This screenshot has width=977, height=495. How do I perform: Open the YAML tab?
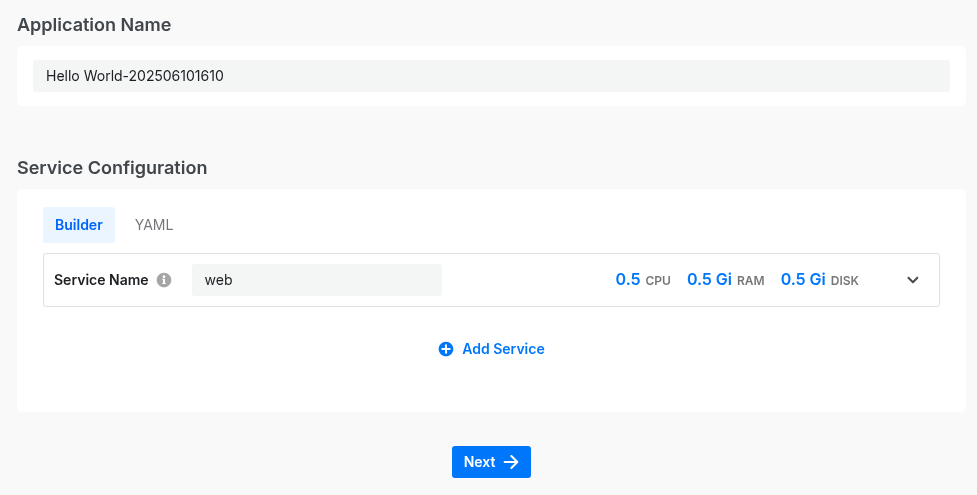pos(154,225)
